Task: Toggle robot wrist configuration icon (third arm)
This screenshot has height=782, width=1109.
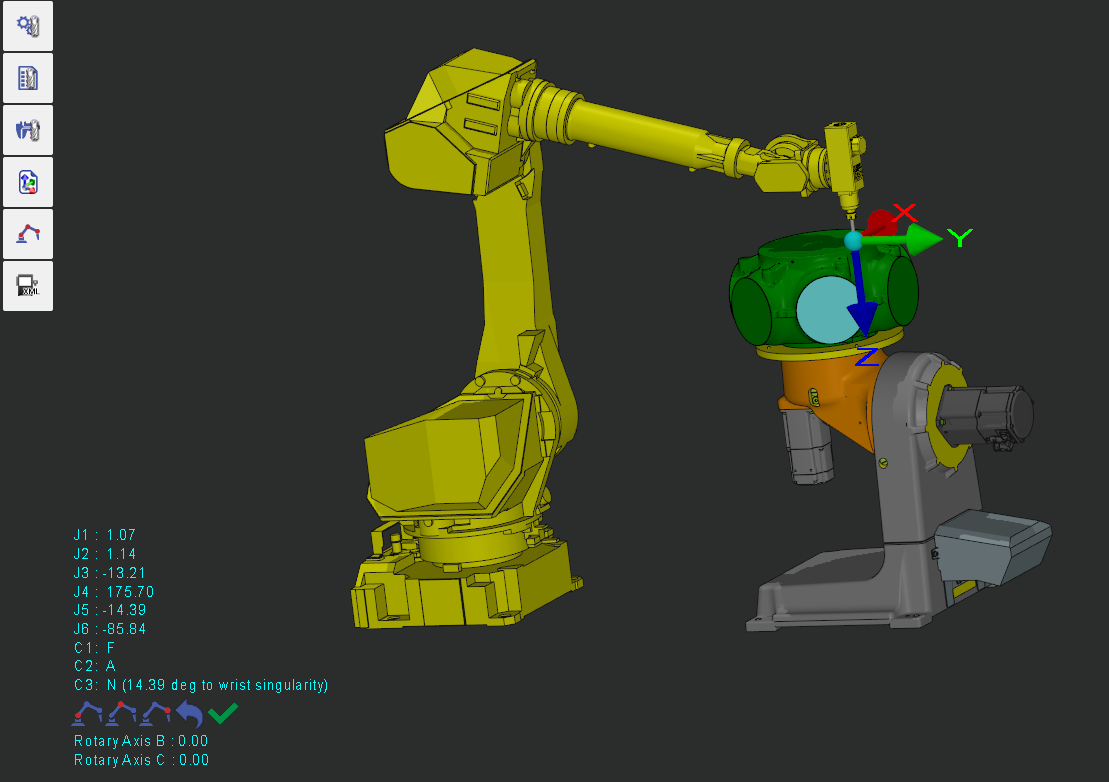Action: [156, 713]
